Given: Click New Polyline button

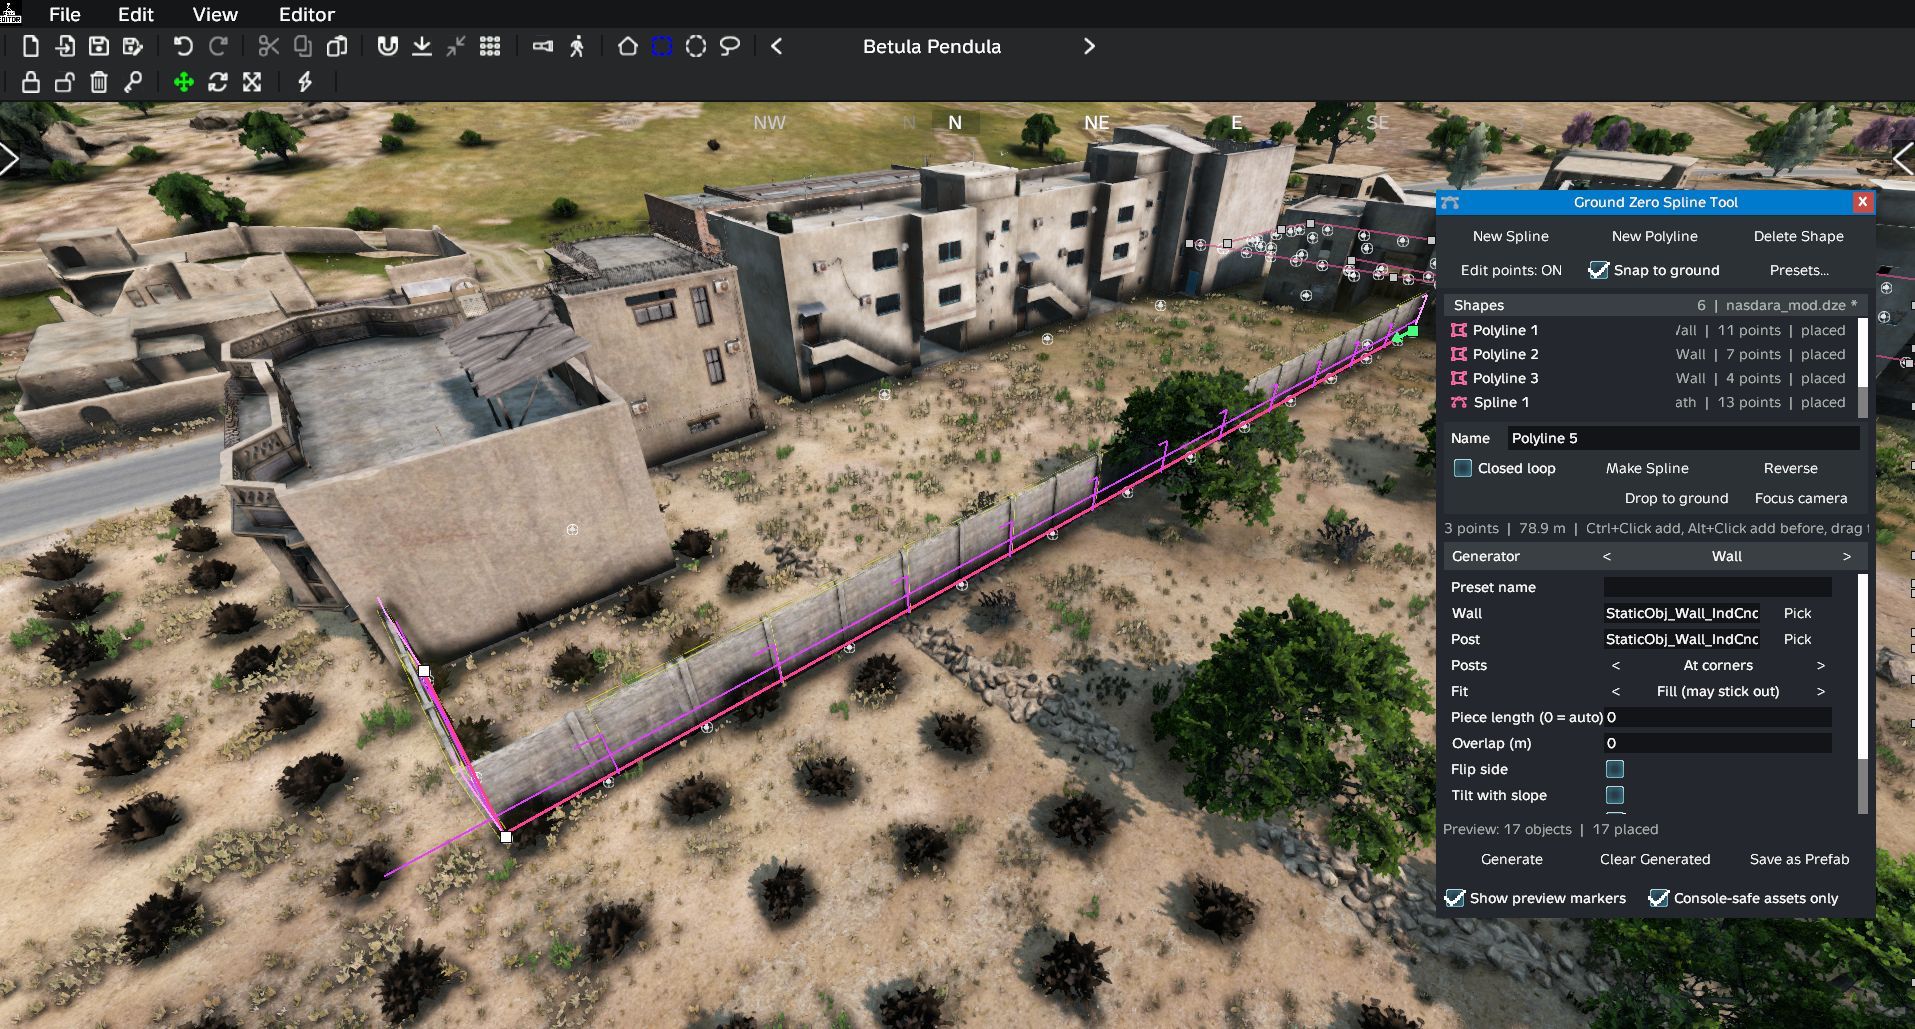Looking at the screenshot, I should [1654, 236].
